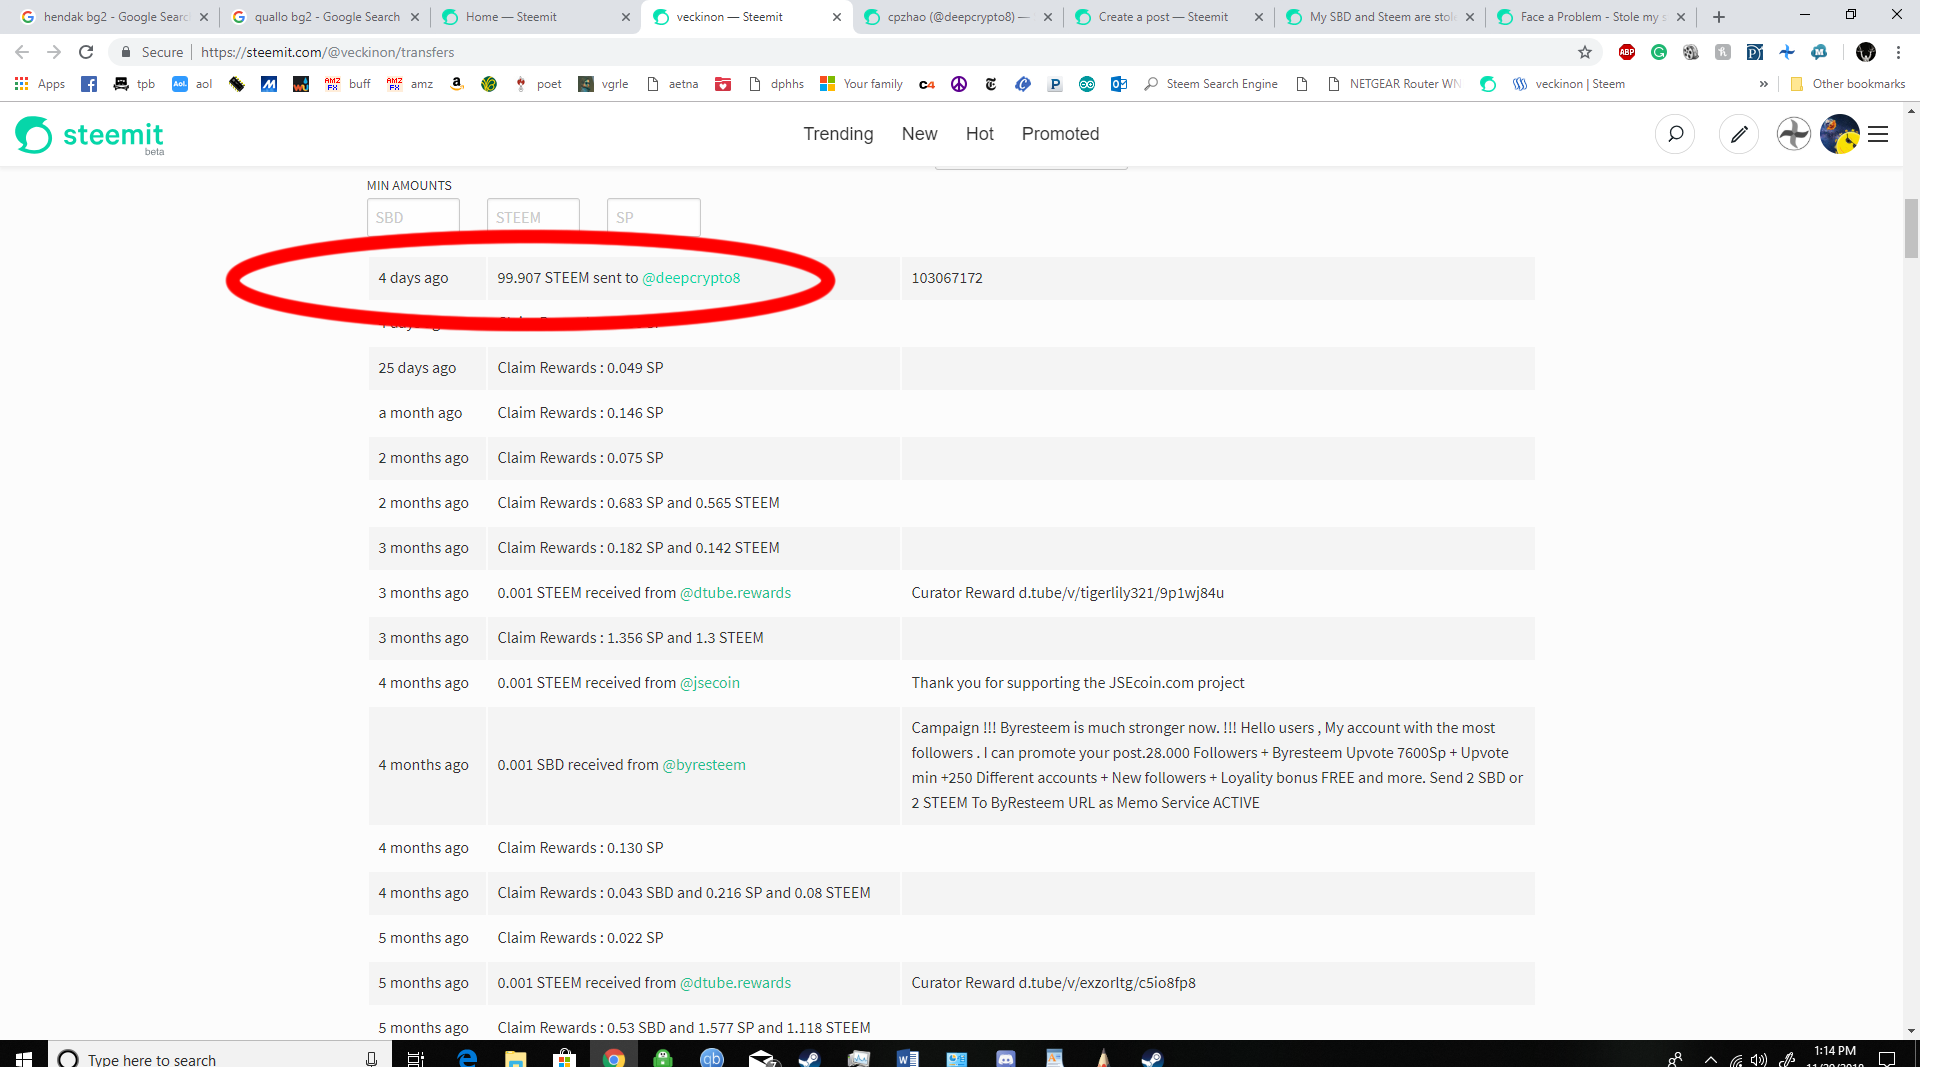Open Other bookmarks folder
Screen dimensions: 1937x1067
pos(1848,84)
